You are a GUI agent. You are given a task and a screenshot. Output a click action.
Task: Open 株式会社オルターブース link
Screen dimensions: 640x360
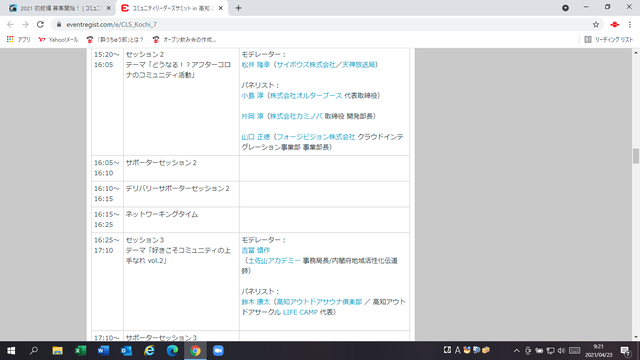(306, 96)
